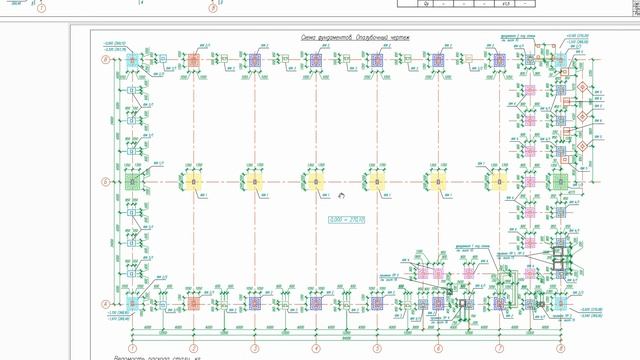Pick the purple foundation at axes В and 3

[255, 60]
